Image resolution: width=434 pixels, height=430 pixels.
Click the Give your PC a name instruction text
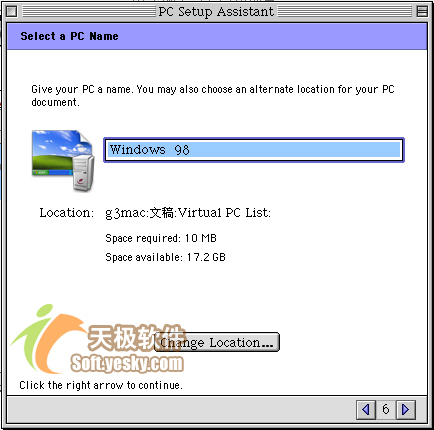(x=213, y=96)
